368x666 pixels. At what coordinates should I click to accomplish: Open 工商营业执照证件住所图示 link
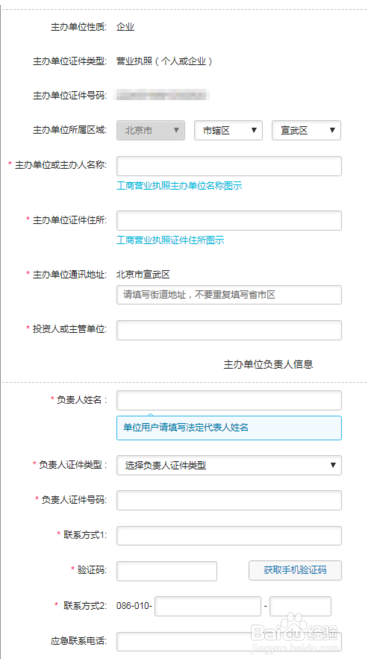pyautogui.click(x=170, y=240)
